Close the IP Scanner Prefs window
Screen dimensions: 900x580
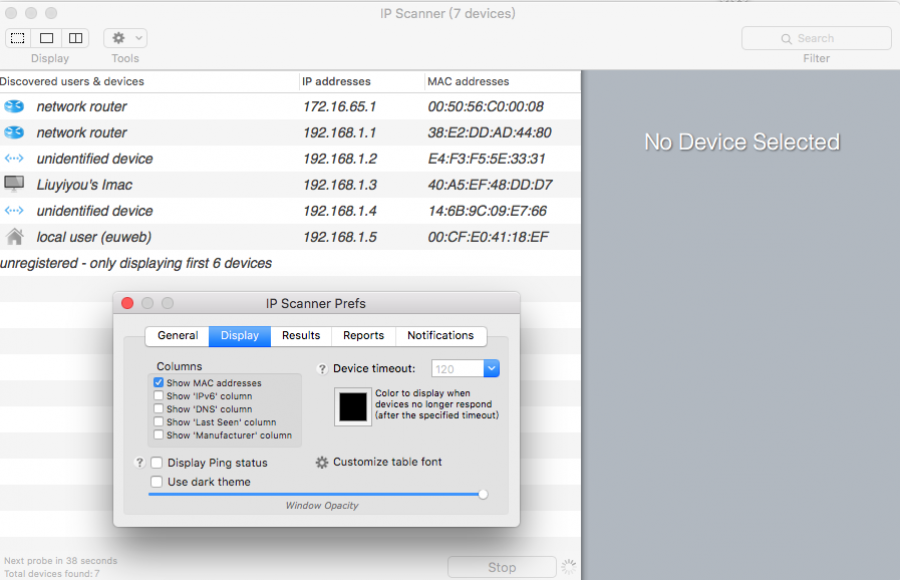point(127,303)
